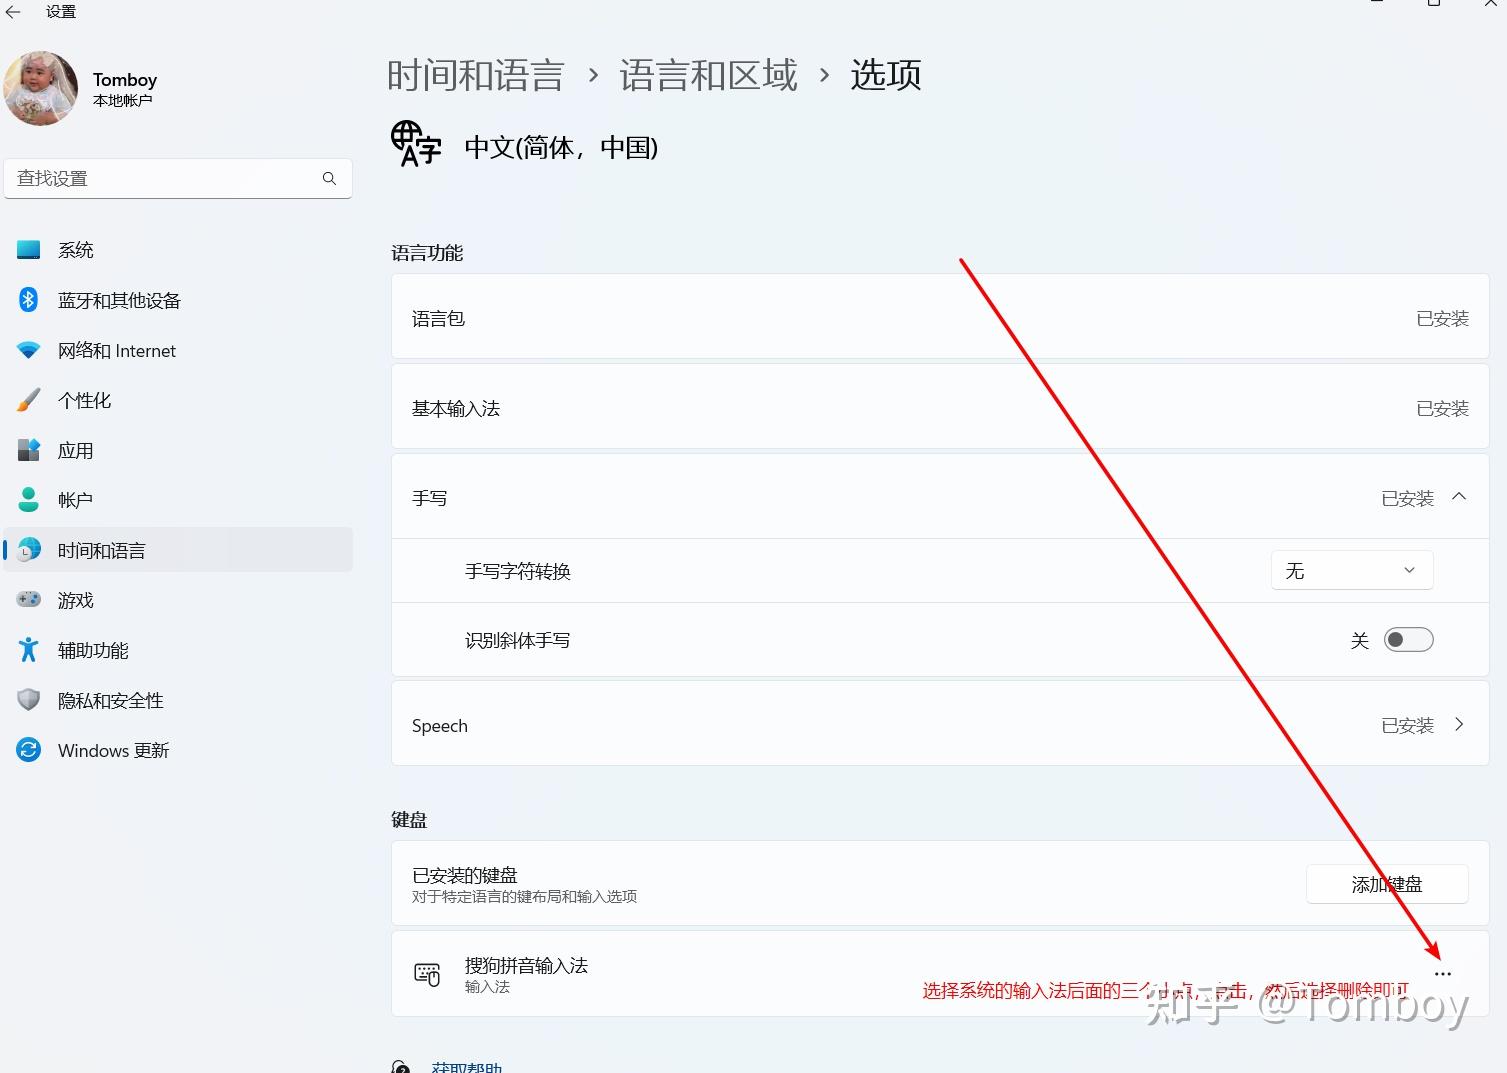Open Windows 更新
This screenshot has width=1507, height=1073.
(x=113, y=750)
